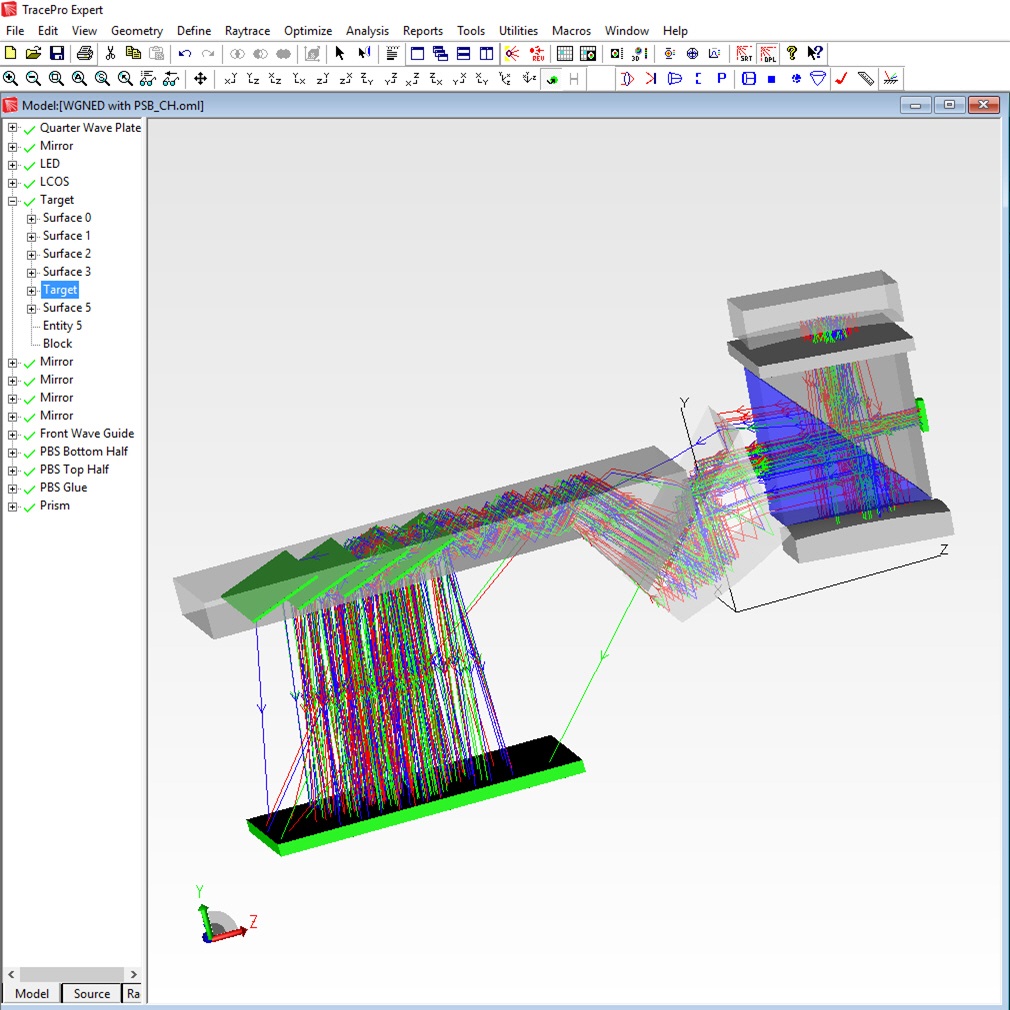Expand the LCOS tree node
This screenshot has height=1010, width=1010.
coord(14,181)
